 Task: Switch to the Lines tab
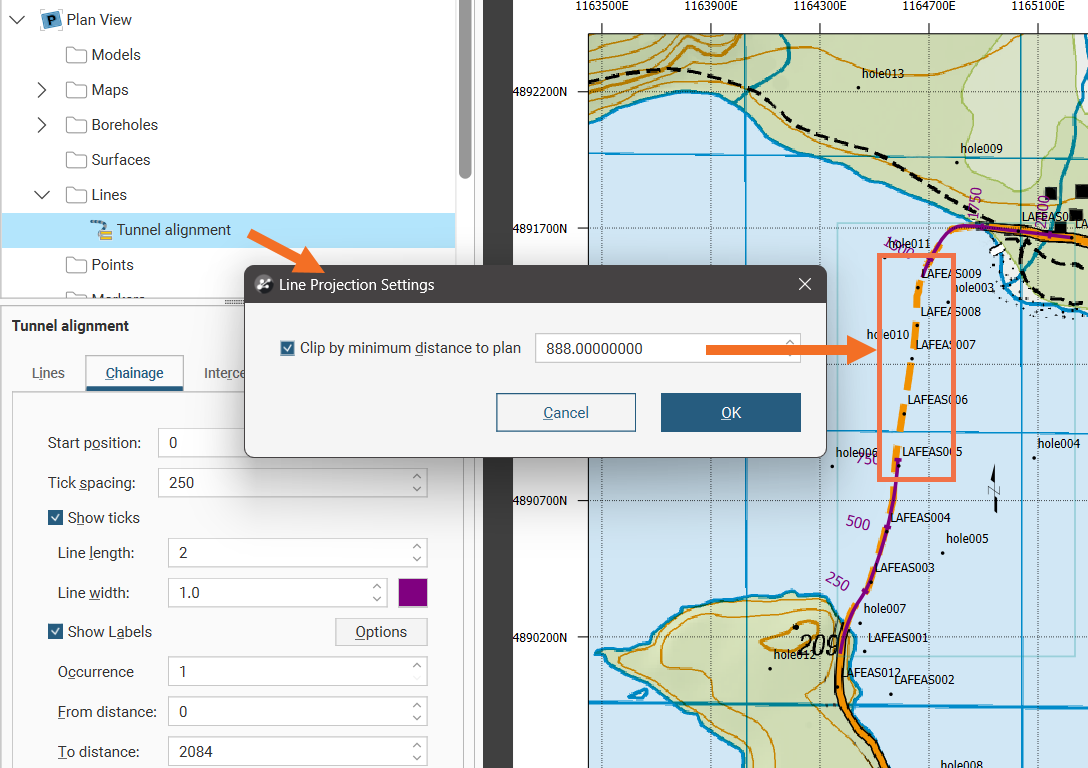tap(48, 373)
